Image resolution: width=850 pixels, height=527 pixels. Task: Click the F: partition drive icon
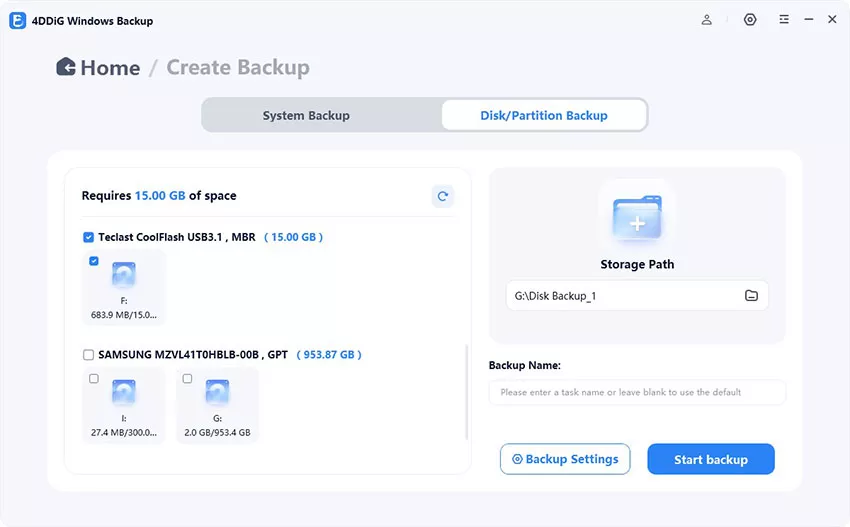click(x=124, y=275)
